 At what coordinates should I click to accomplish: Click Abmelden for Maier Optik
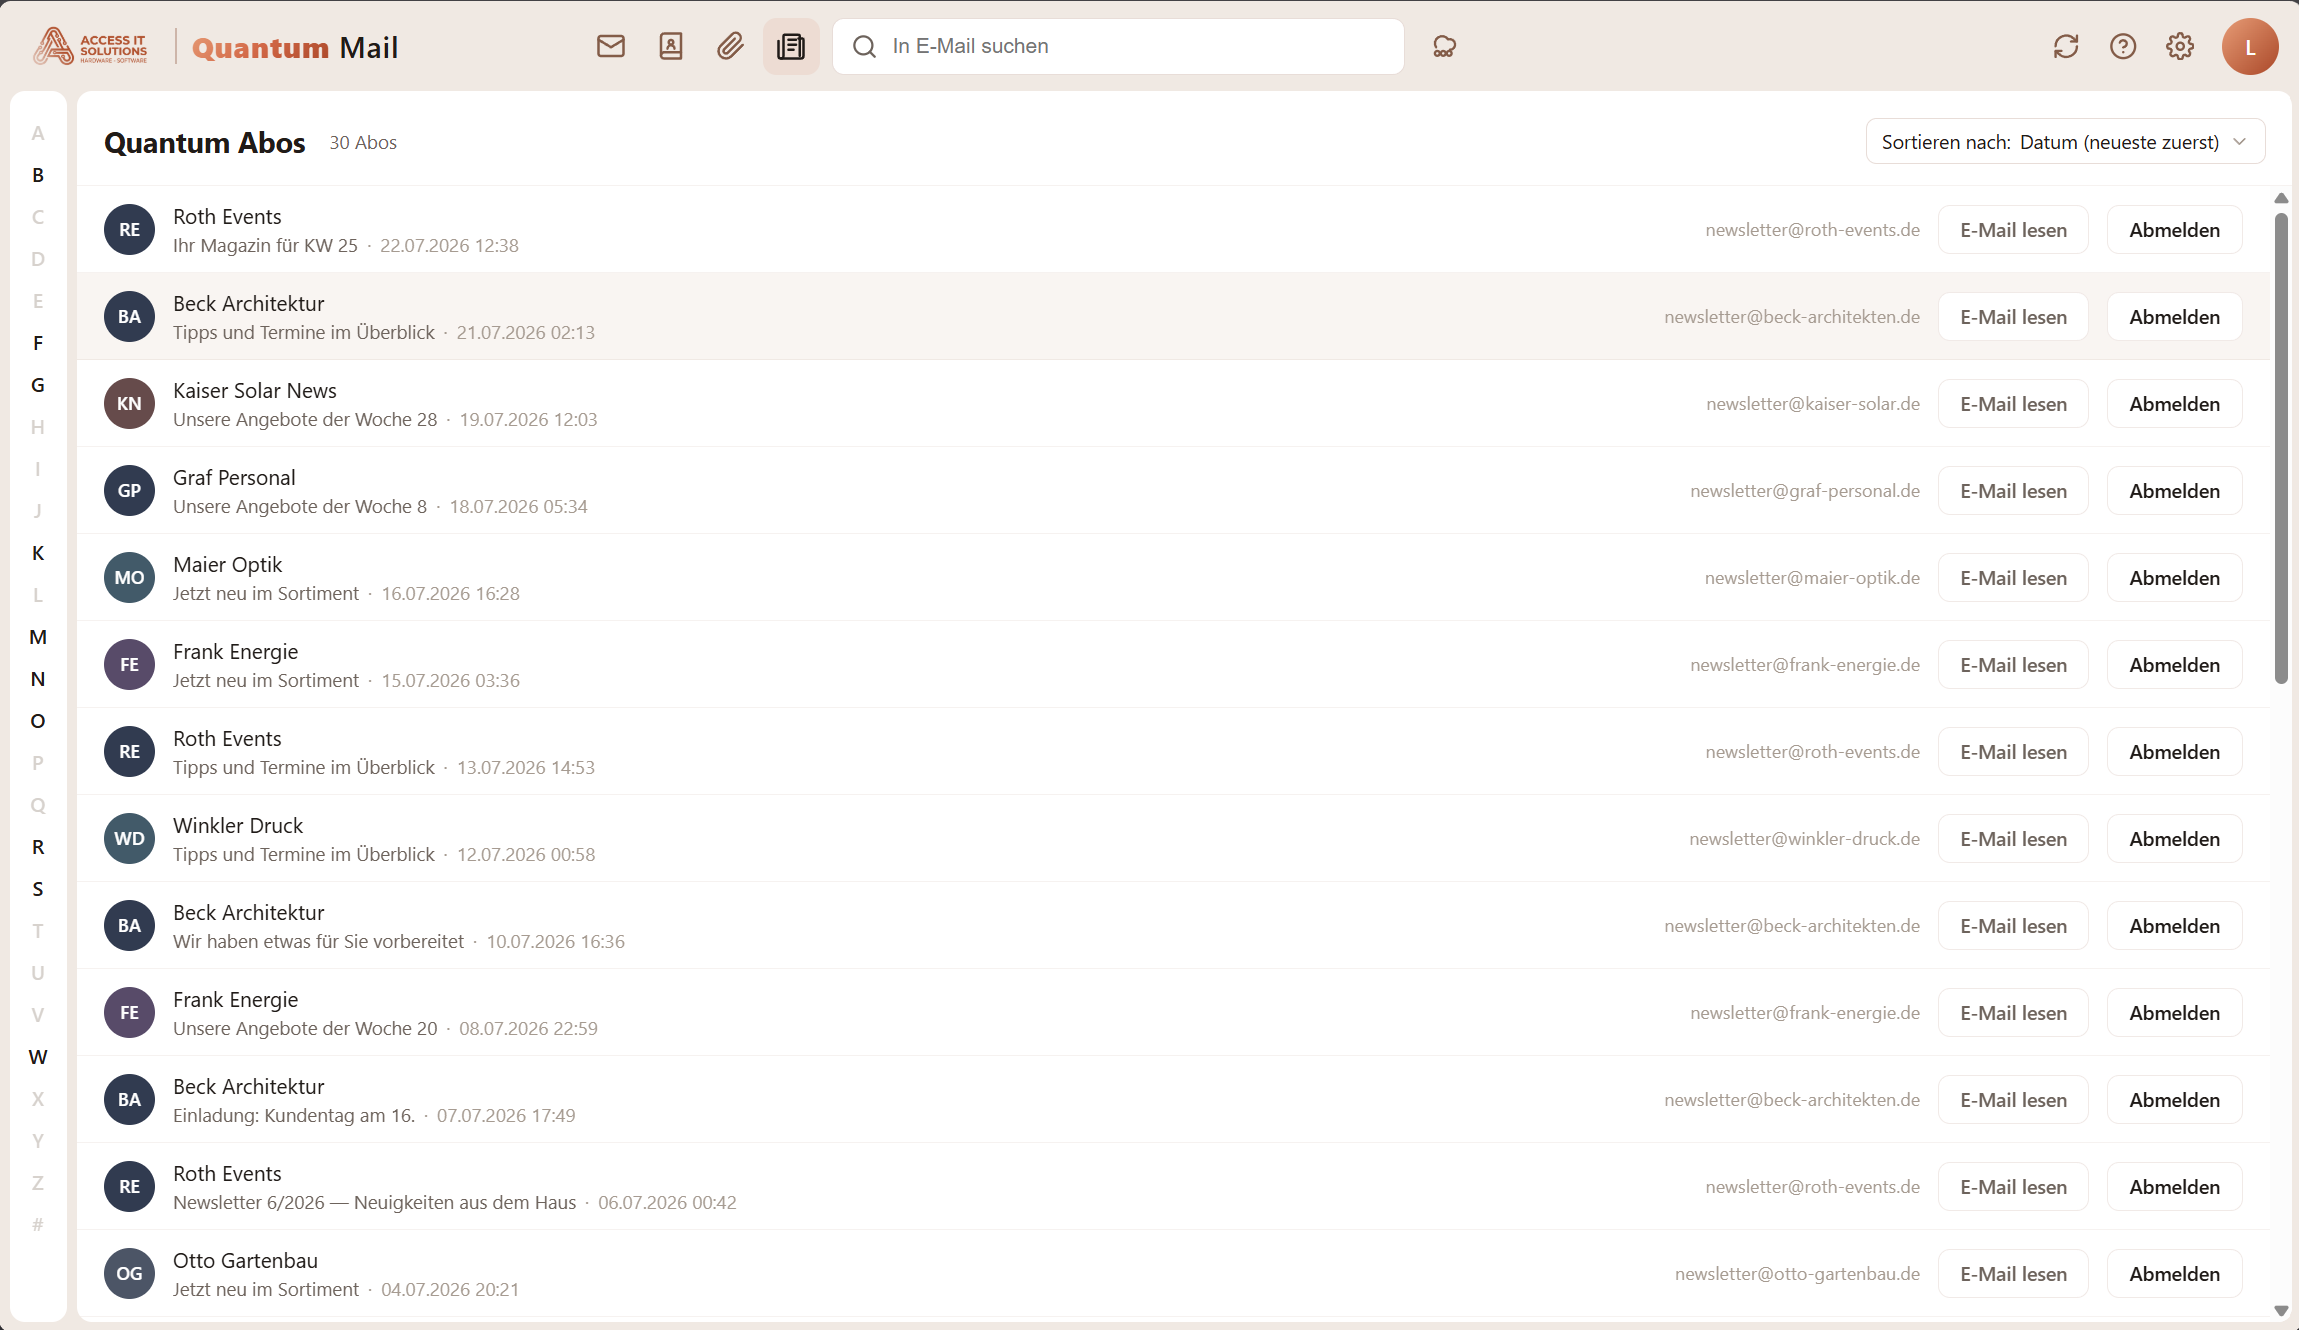coord(2174,578)
